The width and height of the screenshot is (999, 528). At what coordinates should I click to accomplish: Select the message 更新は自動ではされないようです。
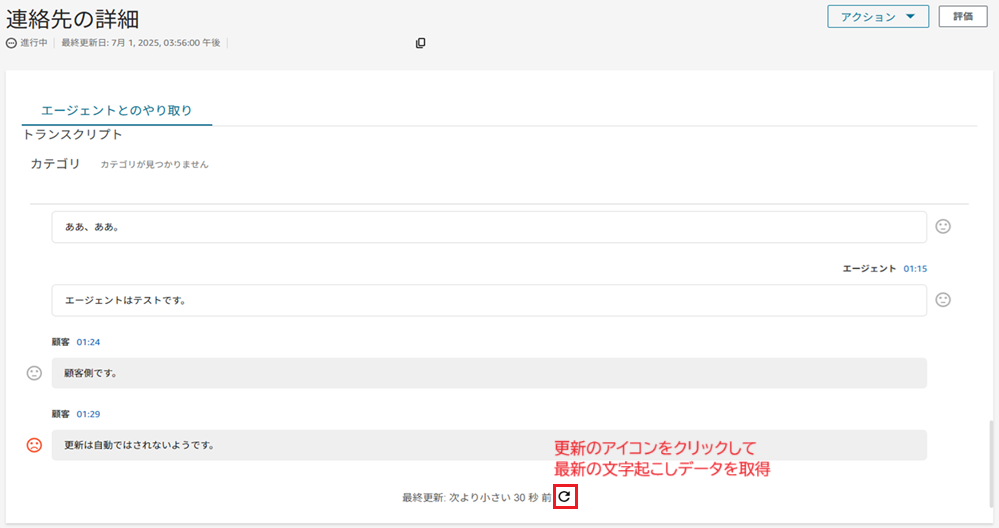click(489, 445)
